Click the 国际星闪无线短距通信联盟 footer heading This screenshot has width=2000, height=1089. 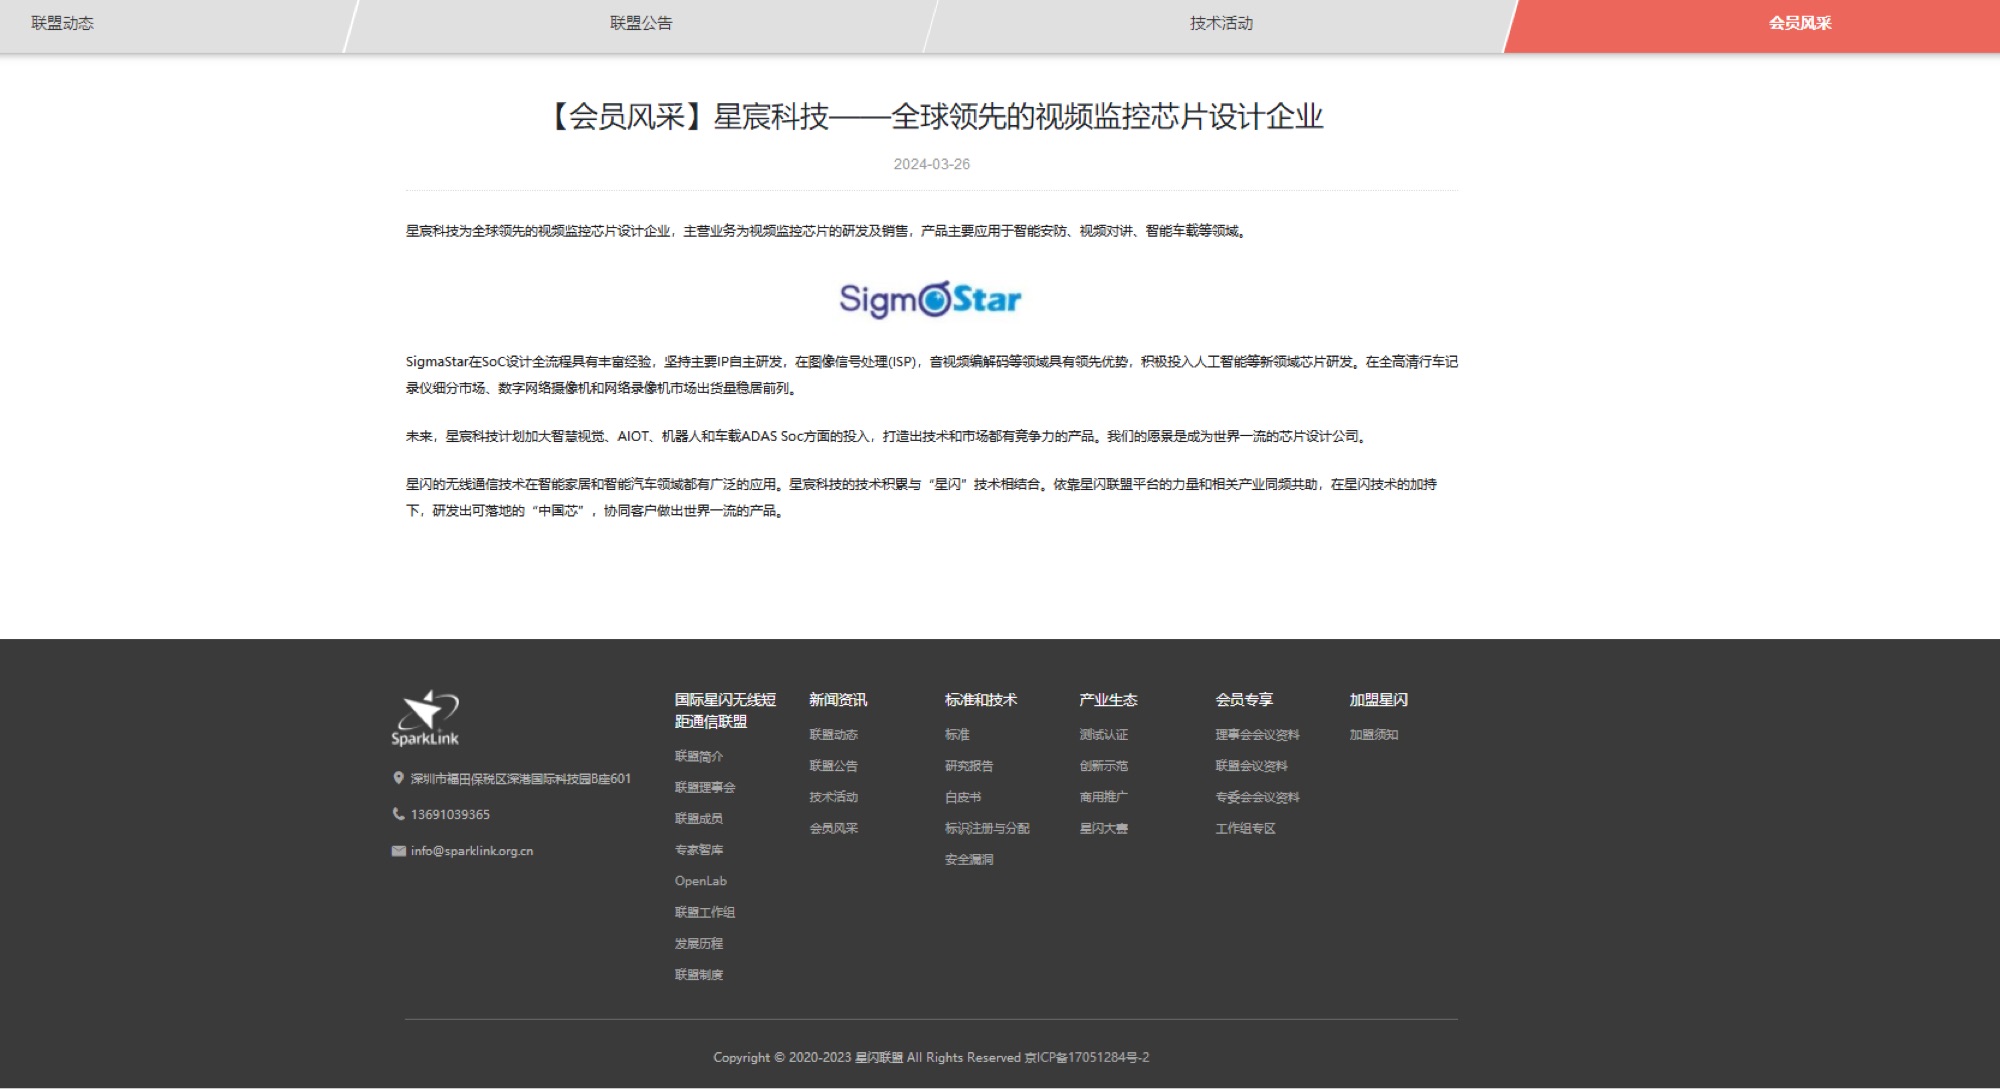pyautogui.click(x=725, y=710)
